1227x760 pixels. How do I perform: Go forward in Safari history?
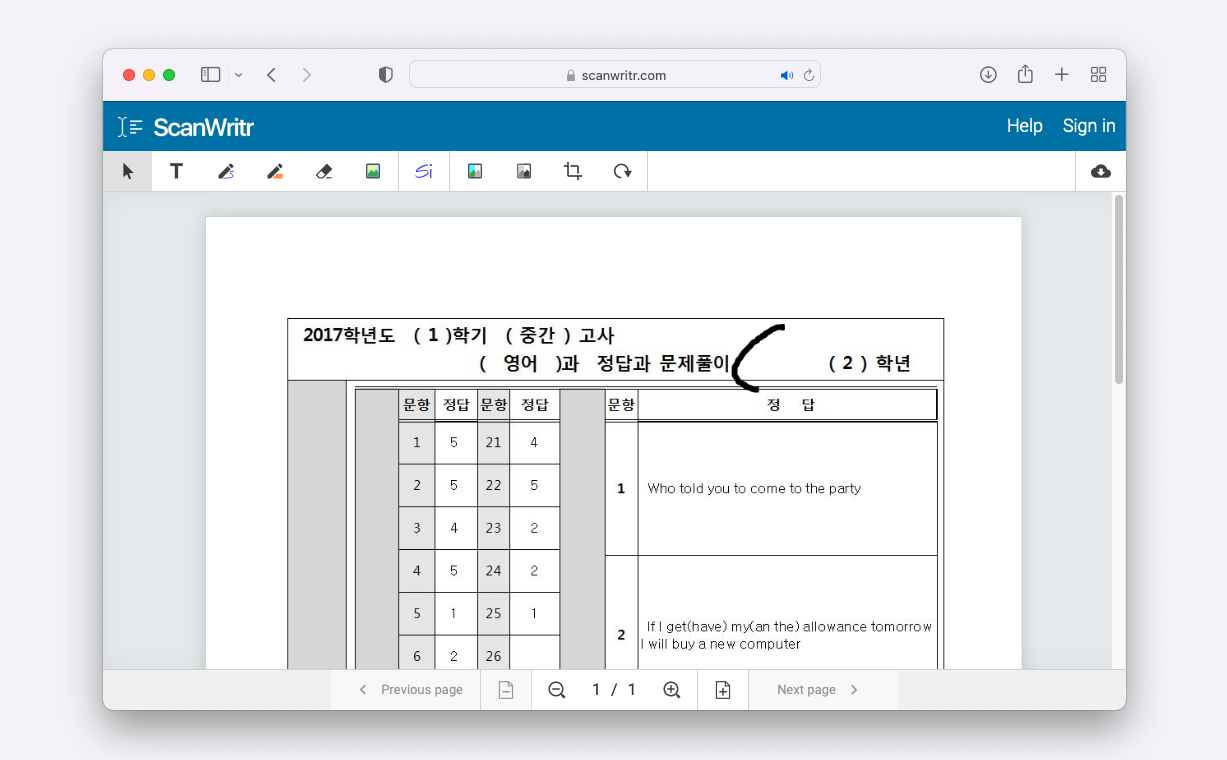307,75
